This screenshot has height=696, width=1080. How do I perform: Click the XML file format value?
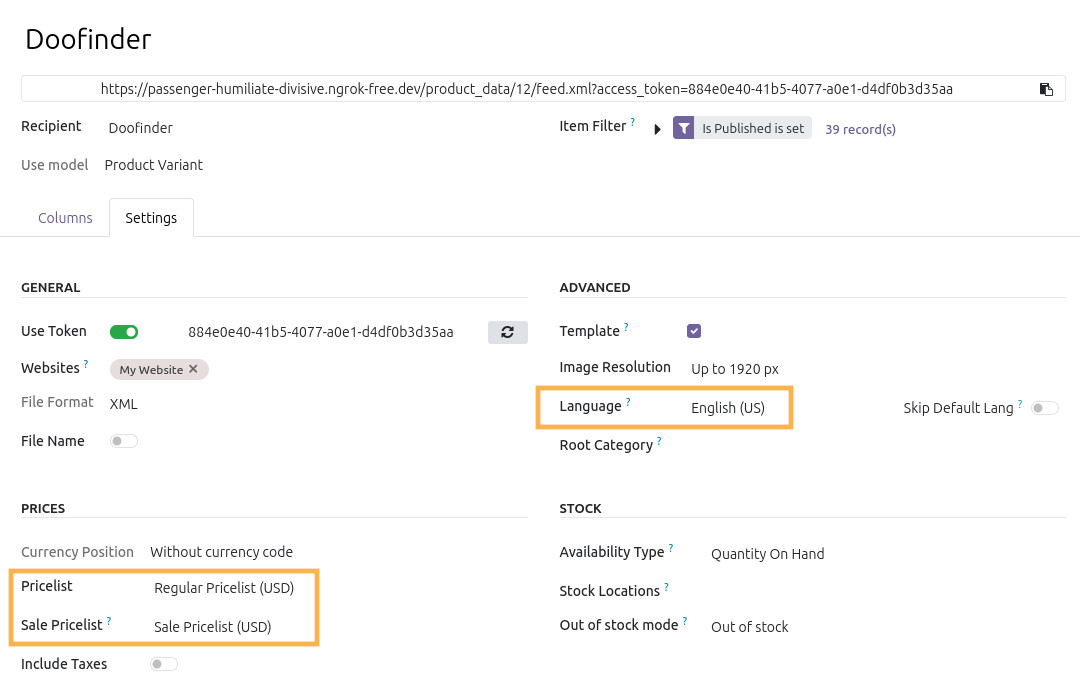[123, 405]
